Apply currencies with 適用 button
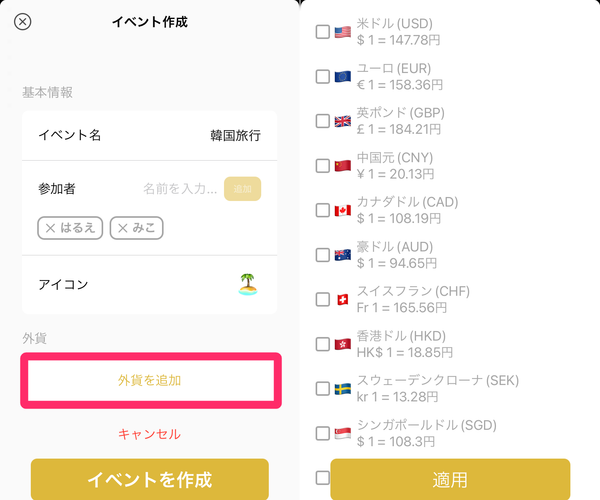The width and height of the screenshot is (600, 500). (450, 479)
